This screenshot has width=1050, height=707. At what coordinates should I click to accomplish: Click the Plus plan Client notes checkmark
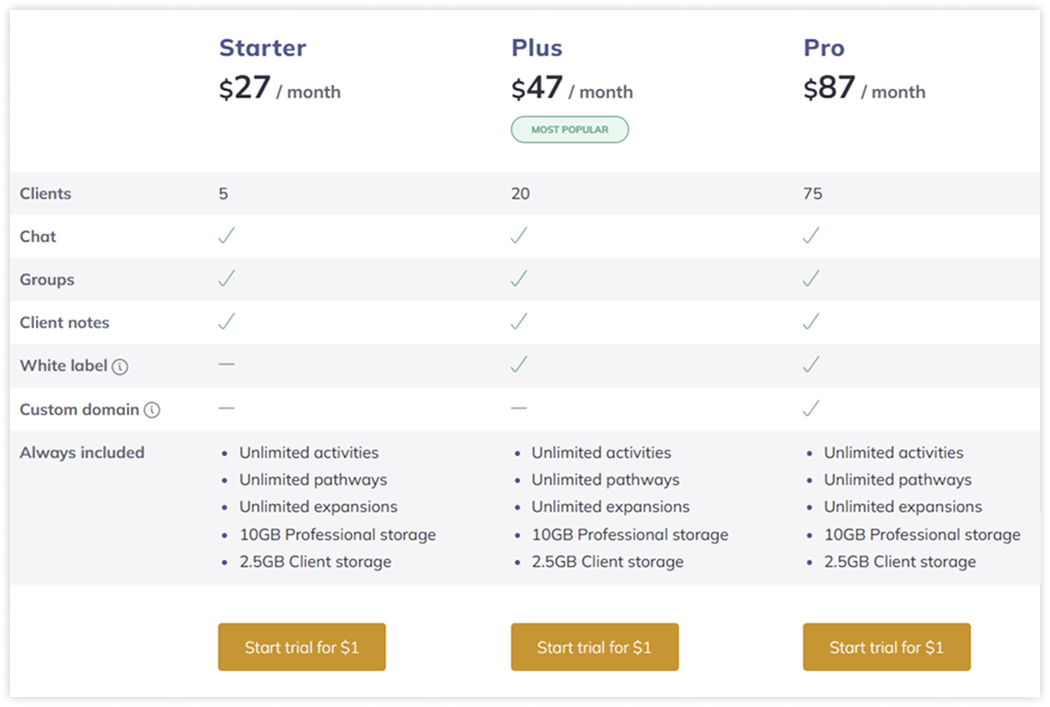click(x=519, y=322)
